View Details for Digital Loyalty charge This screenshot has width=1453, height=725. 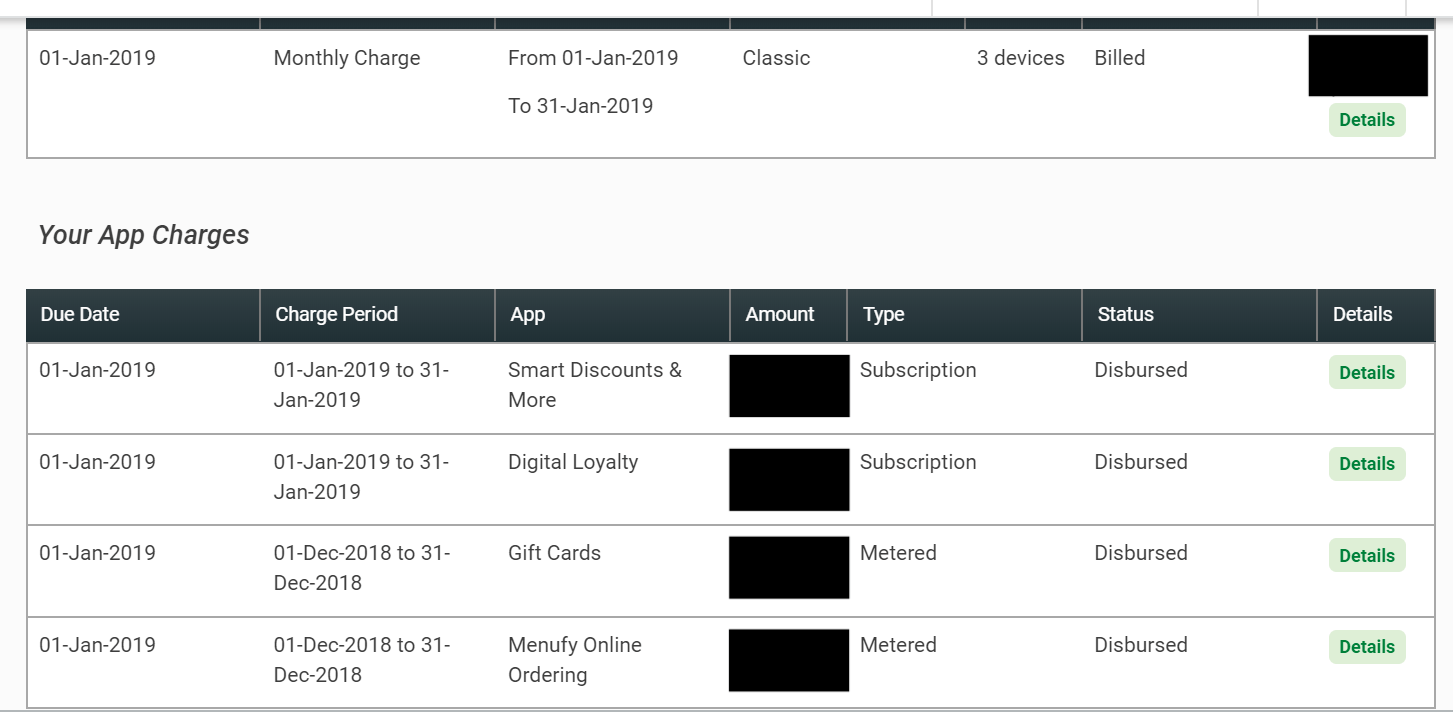[x=1366, y=464]
